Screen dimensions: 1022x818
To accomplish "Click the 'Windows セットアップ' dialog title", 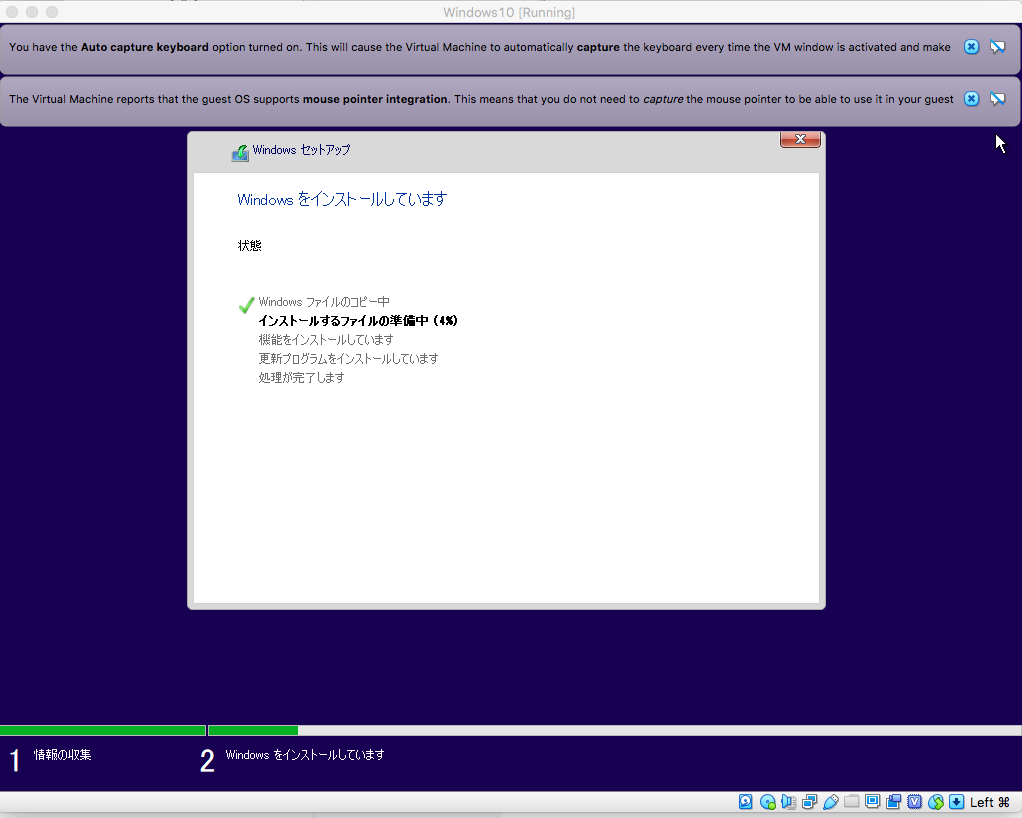I will 301,150.
